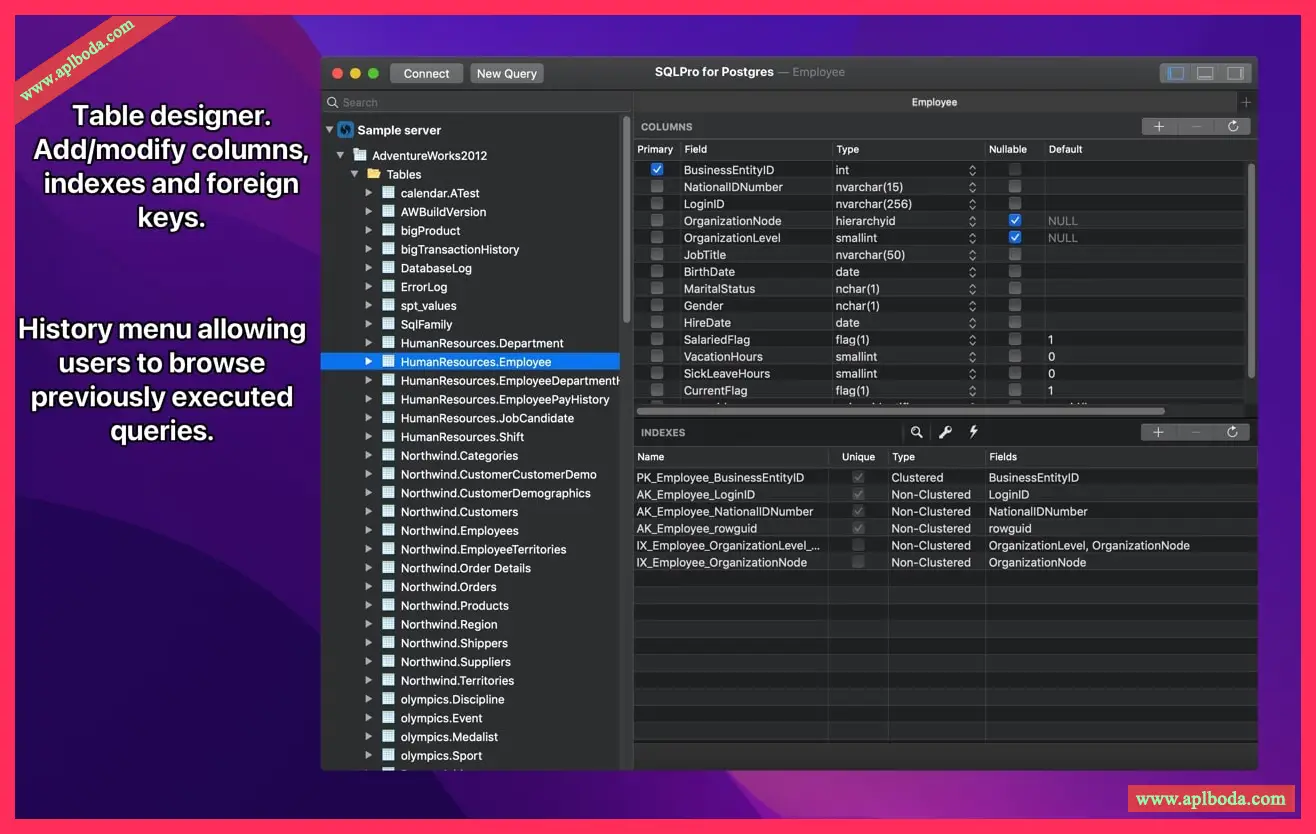
Task: Select the olympics.Sport table row
Action: coord(470,756)
